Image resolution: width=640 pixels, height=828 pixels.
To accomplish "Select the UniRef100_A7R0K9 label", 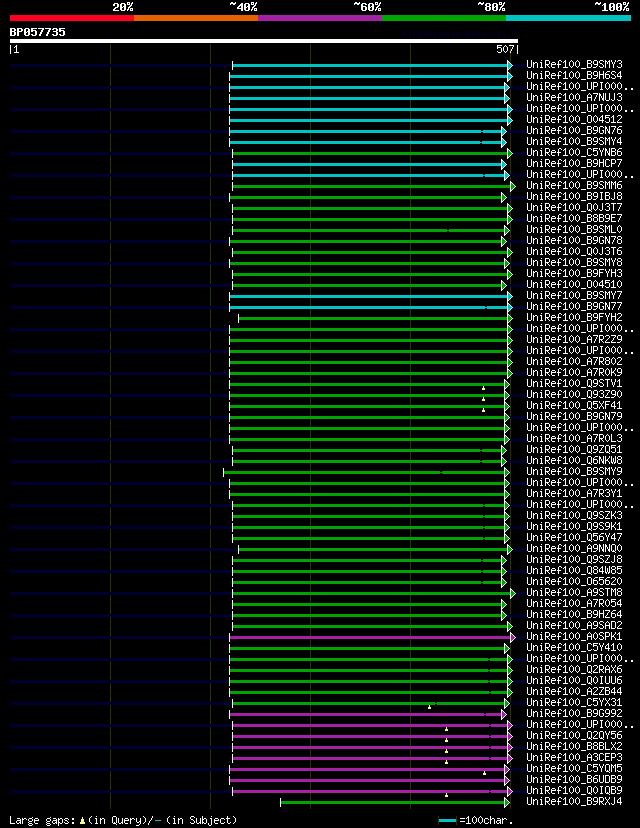I will [574, 372].
